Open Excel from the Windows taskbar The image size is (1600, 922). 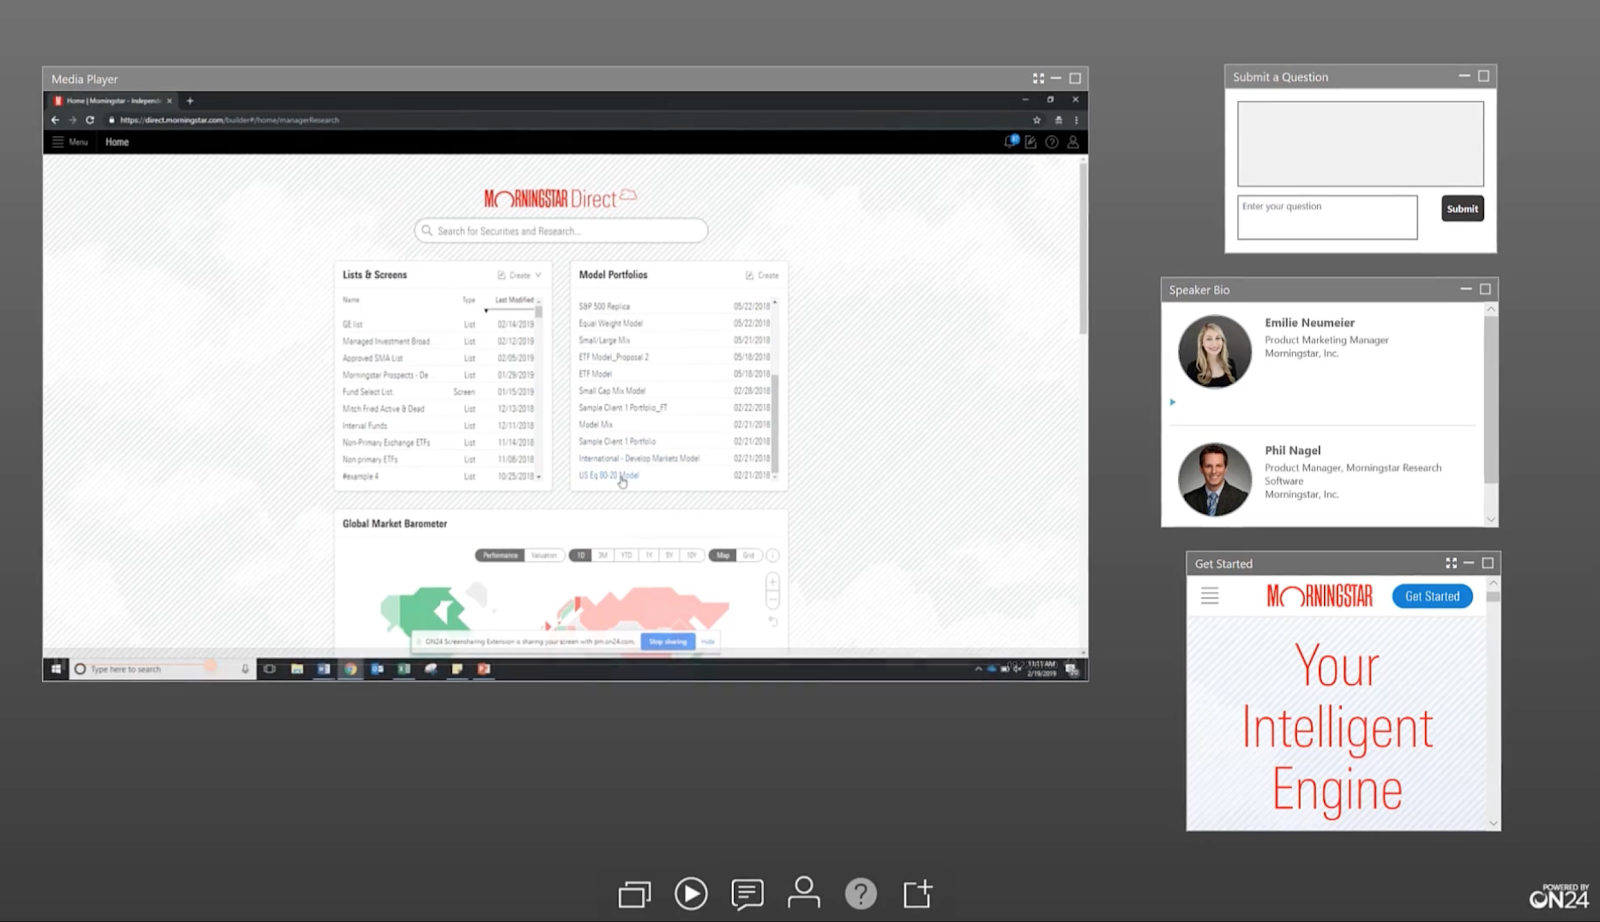[x=404, y=669]
